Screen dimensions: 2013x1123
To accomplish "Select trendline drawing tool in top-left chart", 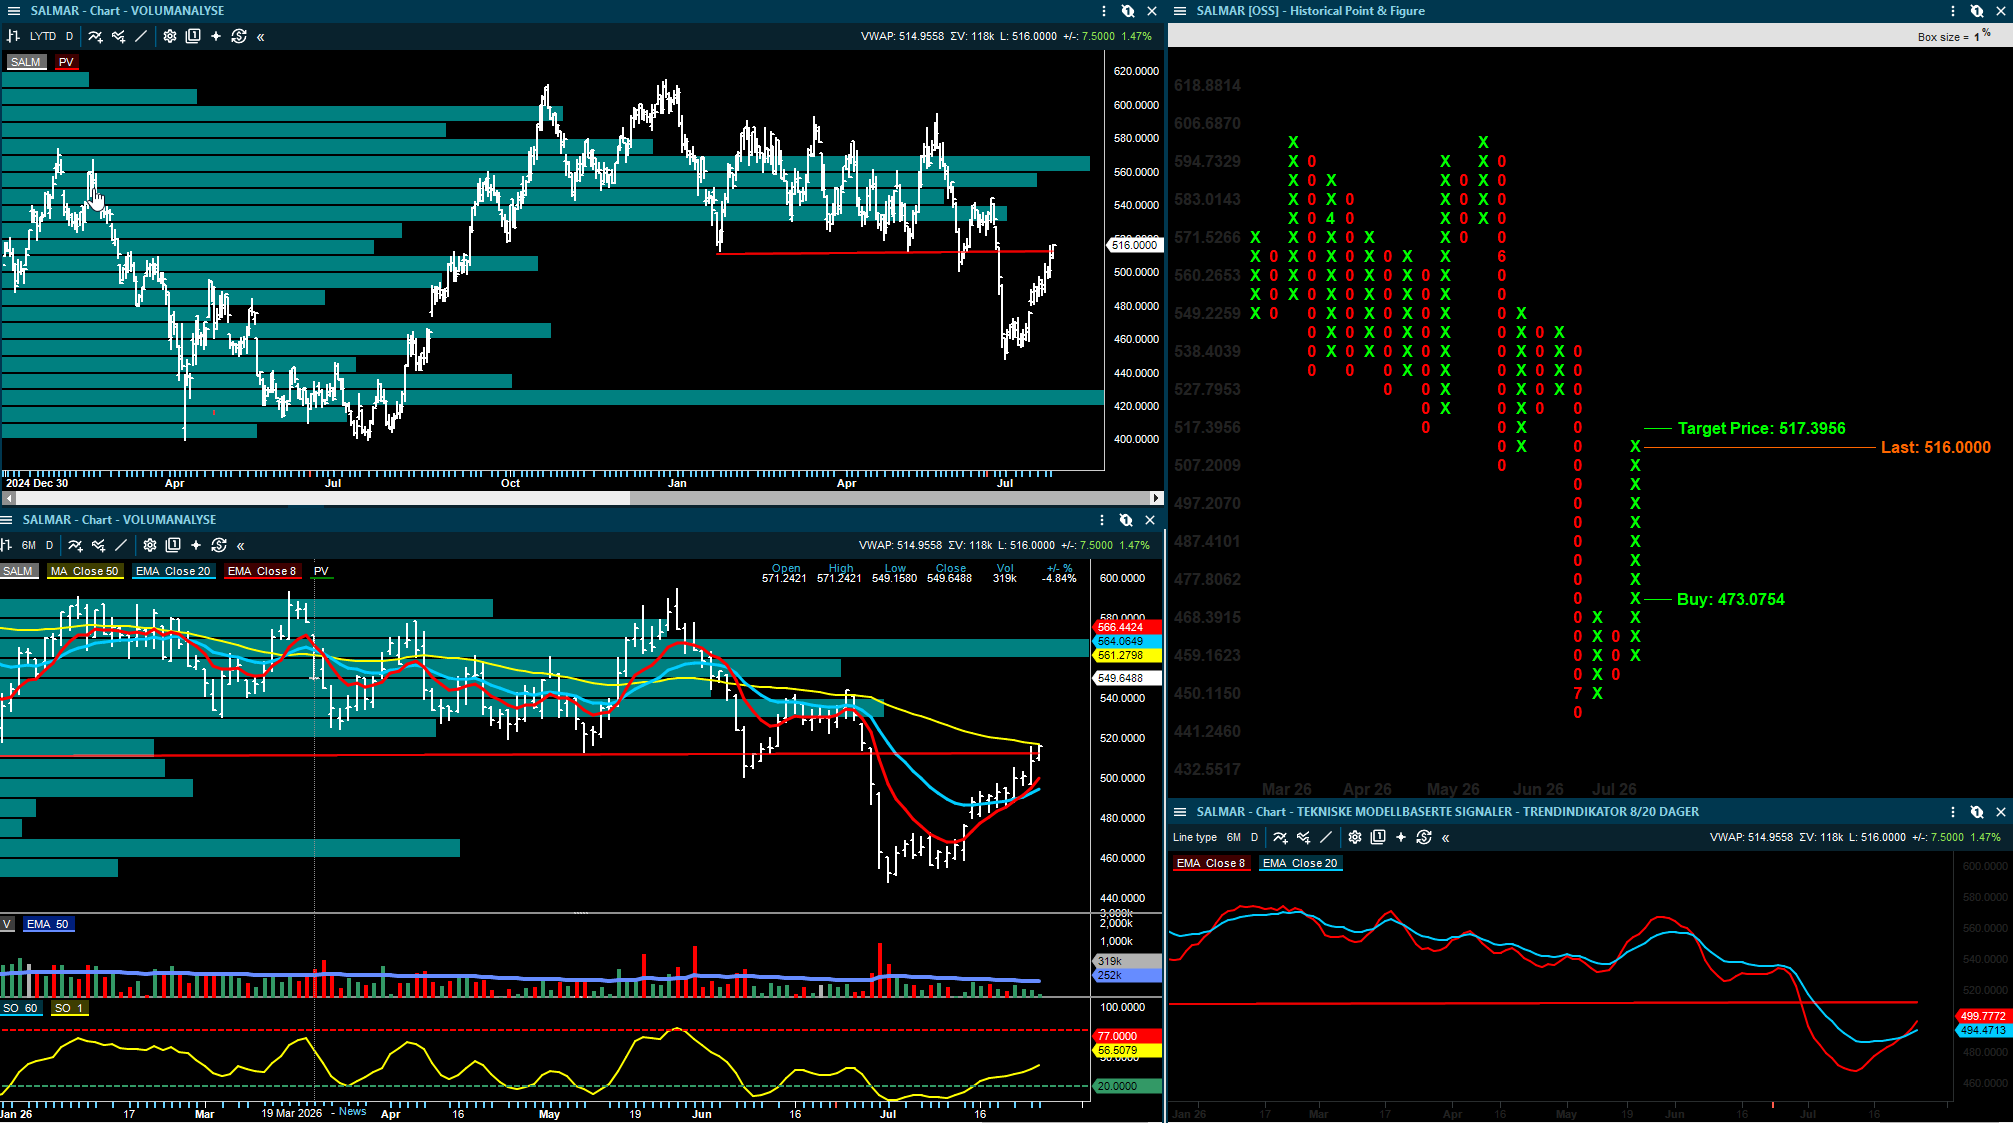I will [141, 36].
